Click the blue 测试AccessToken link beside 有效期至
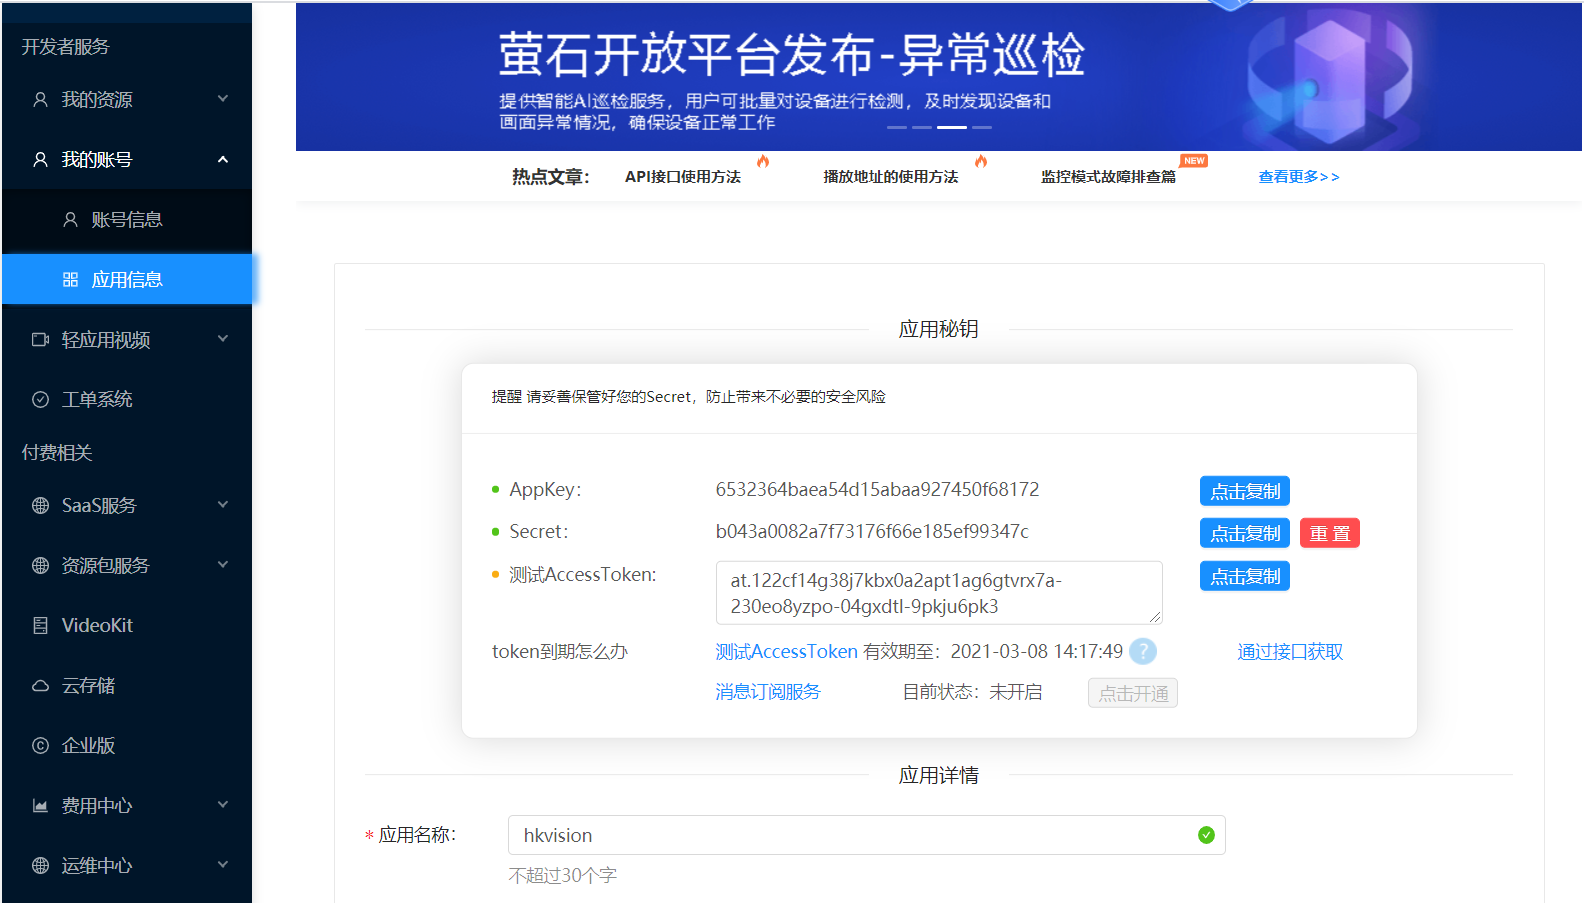 [x=786, y=652]
